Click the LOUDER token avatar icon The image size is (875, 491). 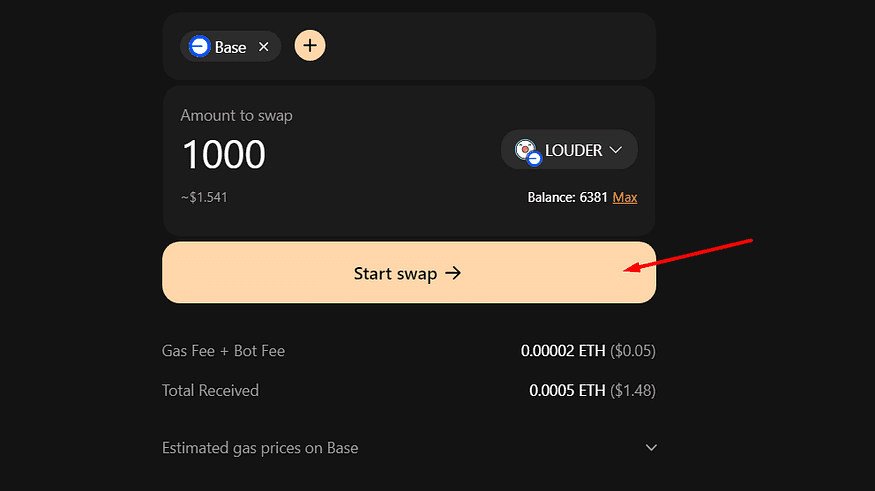tap(525, 148)
